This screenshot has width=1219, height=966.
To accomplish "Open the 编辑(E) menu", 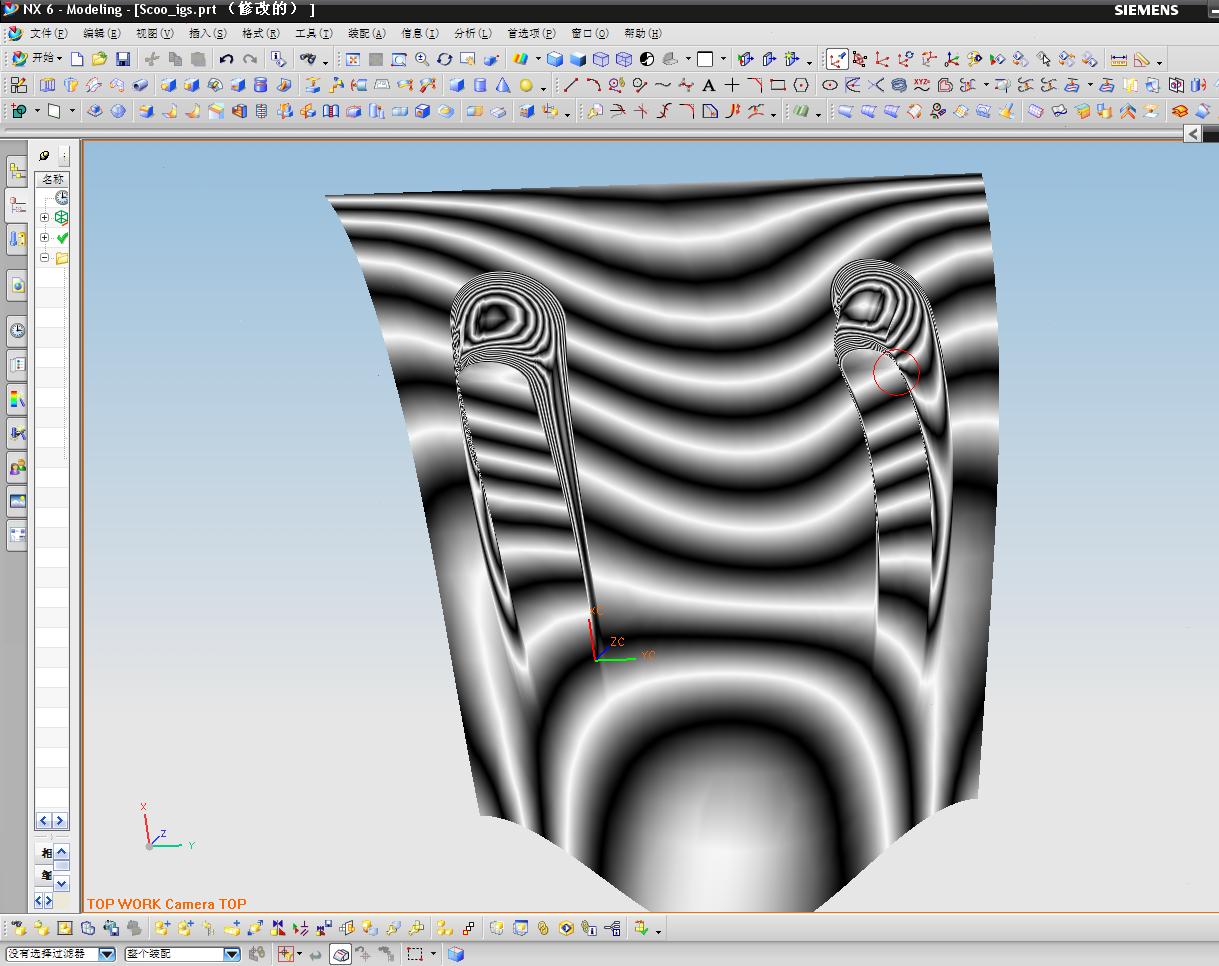I will (x=101, y=34).
